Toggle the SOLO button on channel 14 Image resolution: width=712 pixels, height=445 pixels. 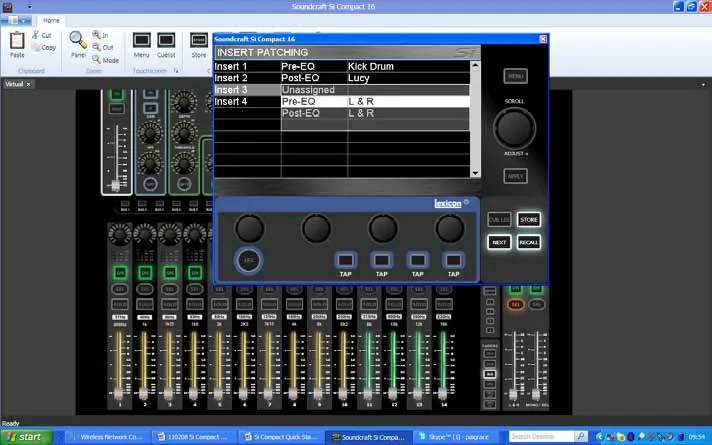[444, 304]
